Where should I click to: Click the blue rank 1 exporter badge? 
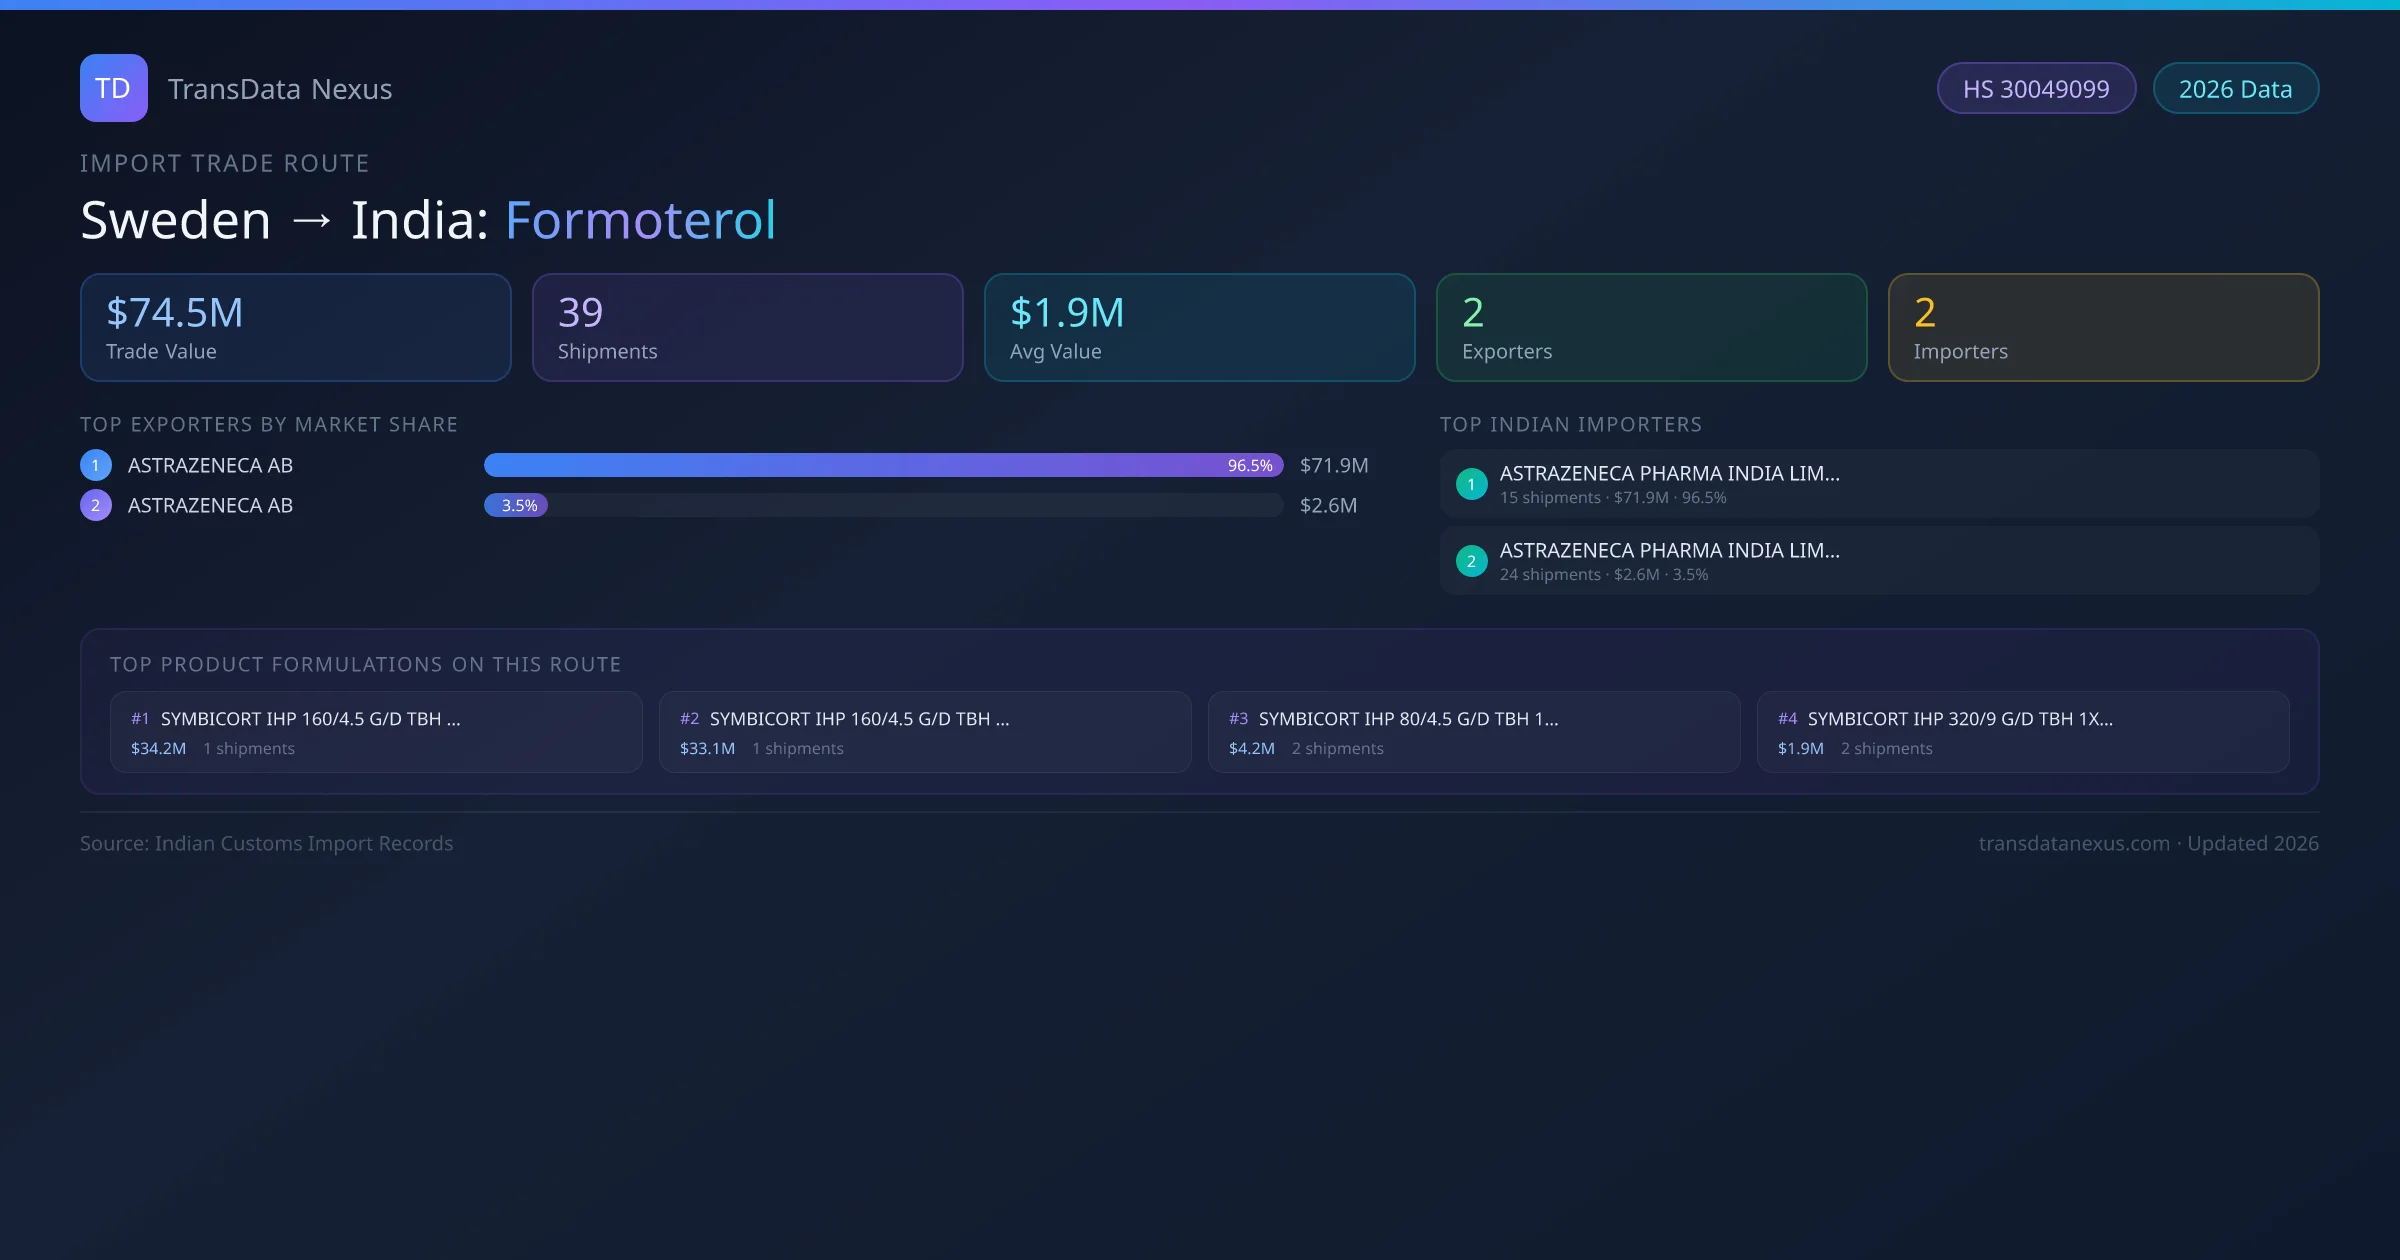[x=96, y=465]
